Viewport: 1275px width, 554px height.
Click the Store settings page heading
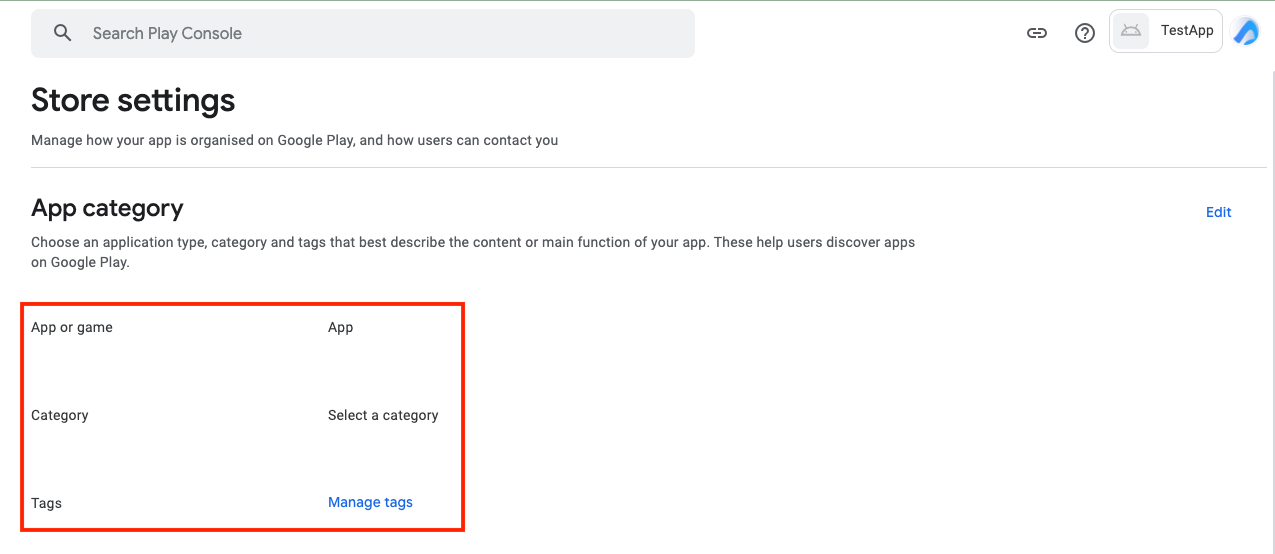pos(133,100)
